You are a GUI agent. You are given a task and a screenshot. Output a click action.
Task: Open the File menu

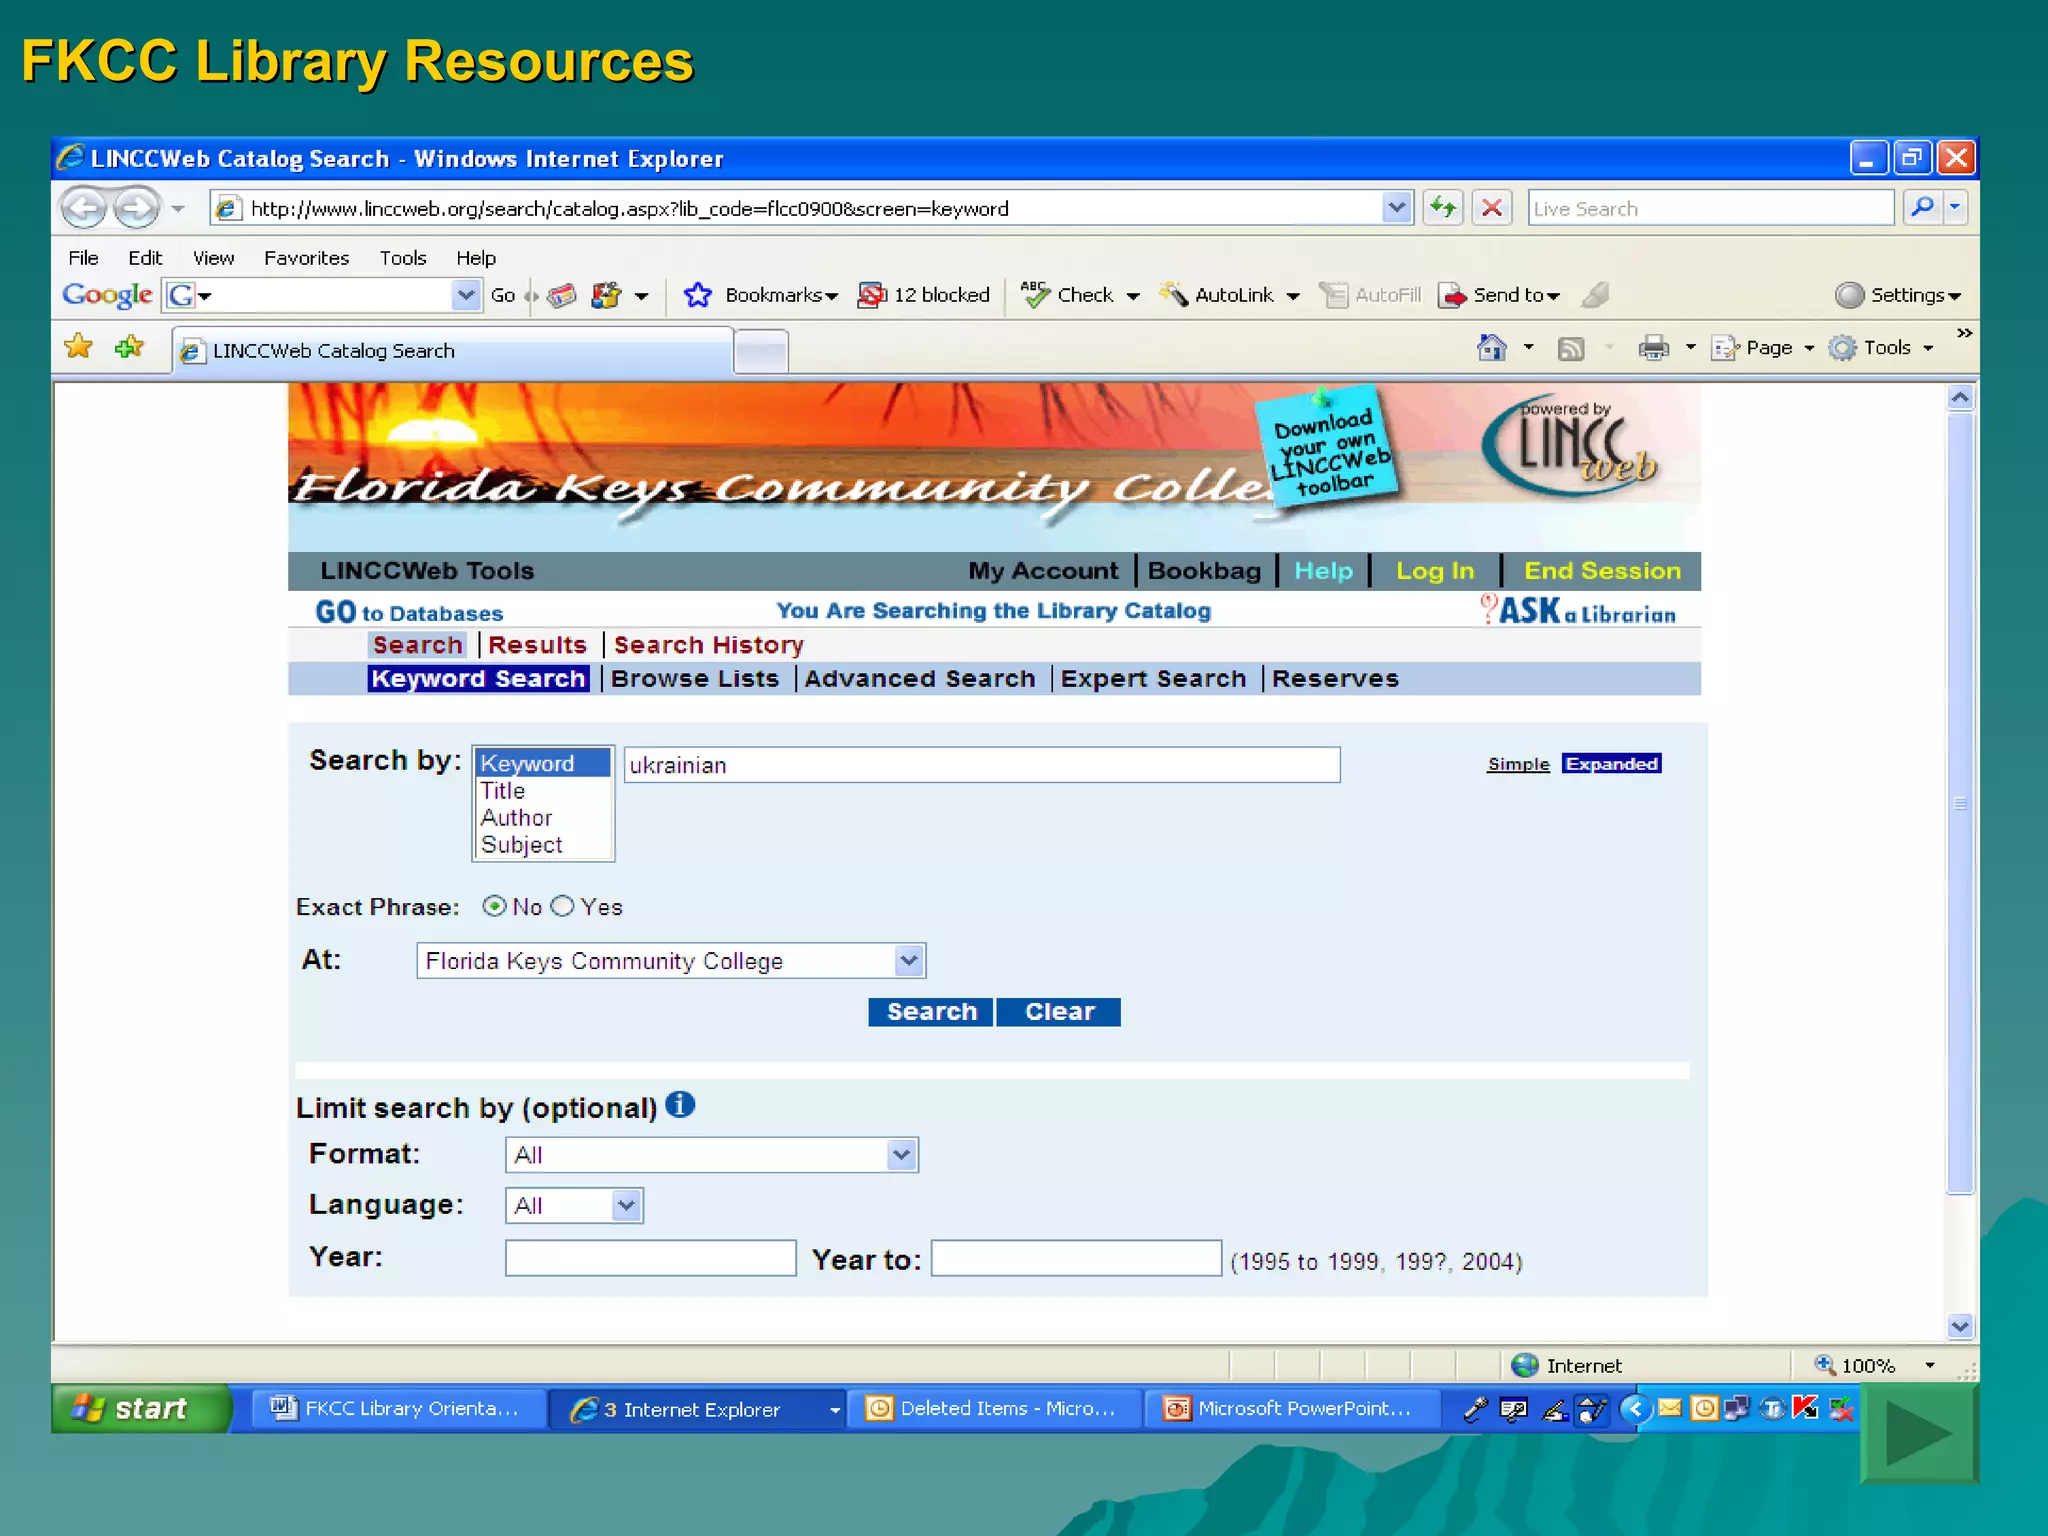point(83,258)
